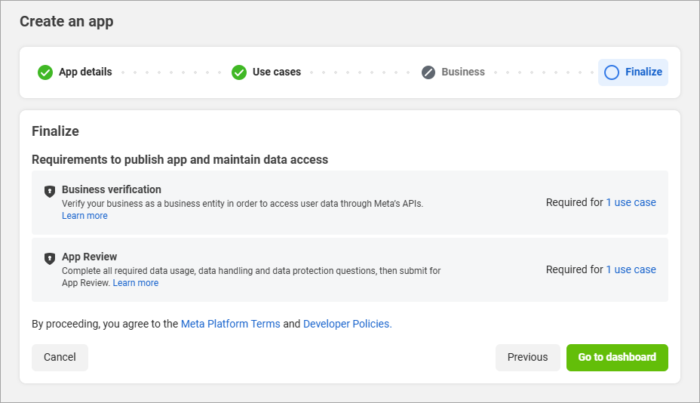
Task: Click the Finalize section heading
Action: coord(55,131)
